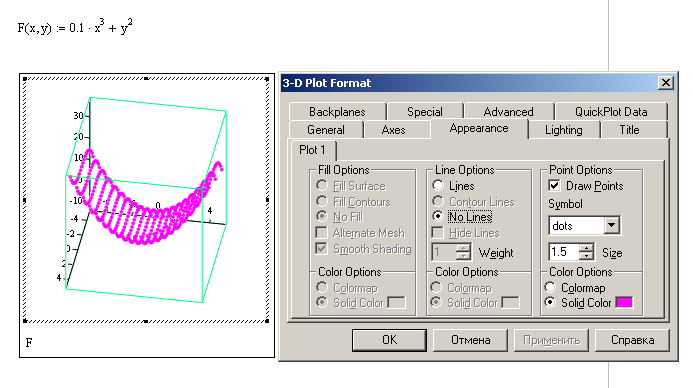The width and height of the screenshot is (693, 388).
Task: Select Colormap under Line Color Options
Action: 436,288
